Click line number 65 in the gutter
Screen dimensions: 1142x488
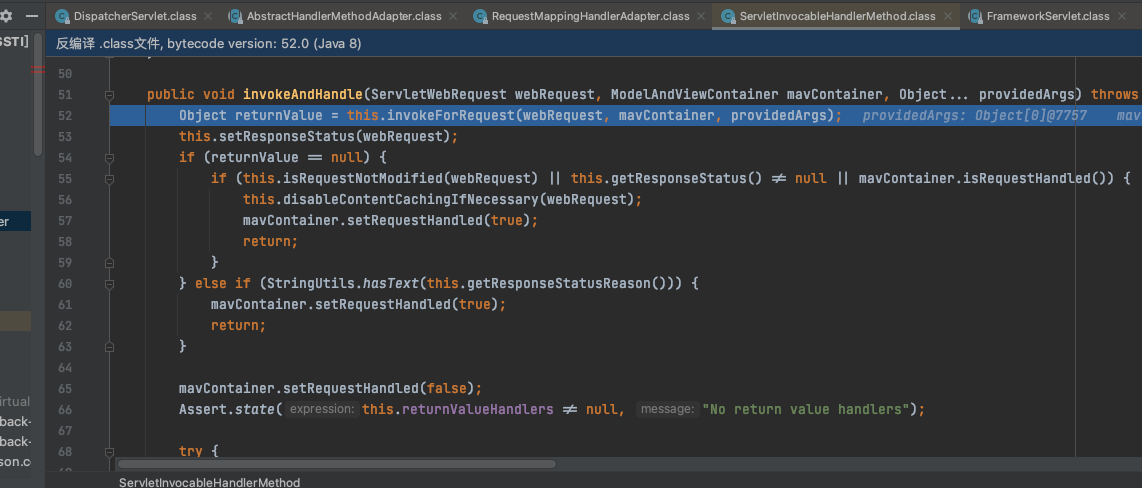click(65, 388)
